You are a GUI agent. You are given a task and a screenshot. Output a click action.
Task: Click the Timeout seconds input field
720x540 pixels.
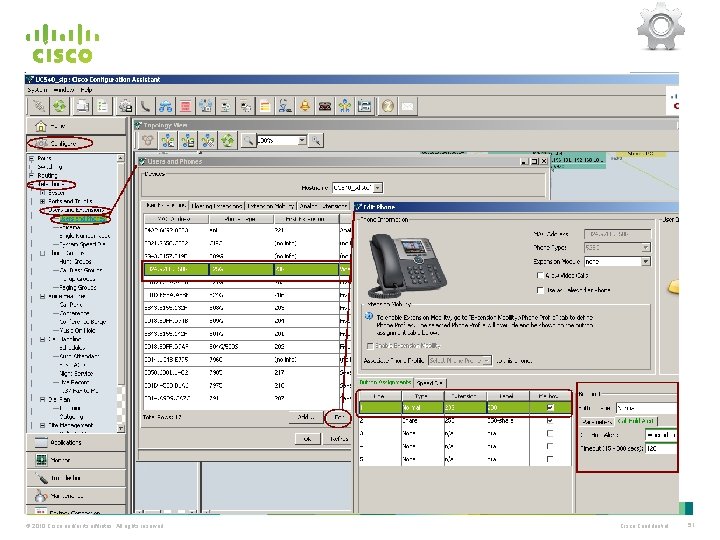pos(660,448)
